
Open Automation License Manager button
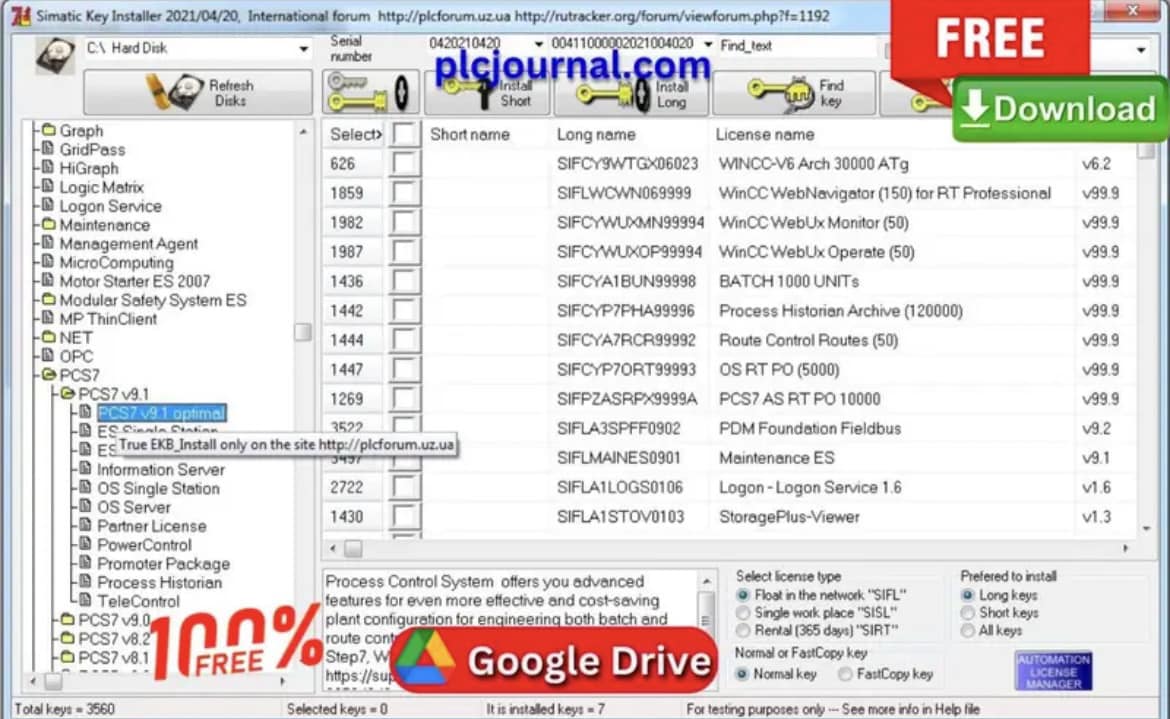pyautogui.click(x=1053, y=671)
